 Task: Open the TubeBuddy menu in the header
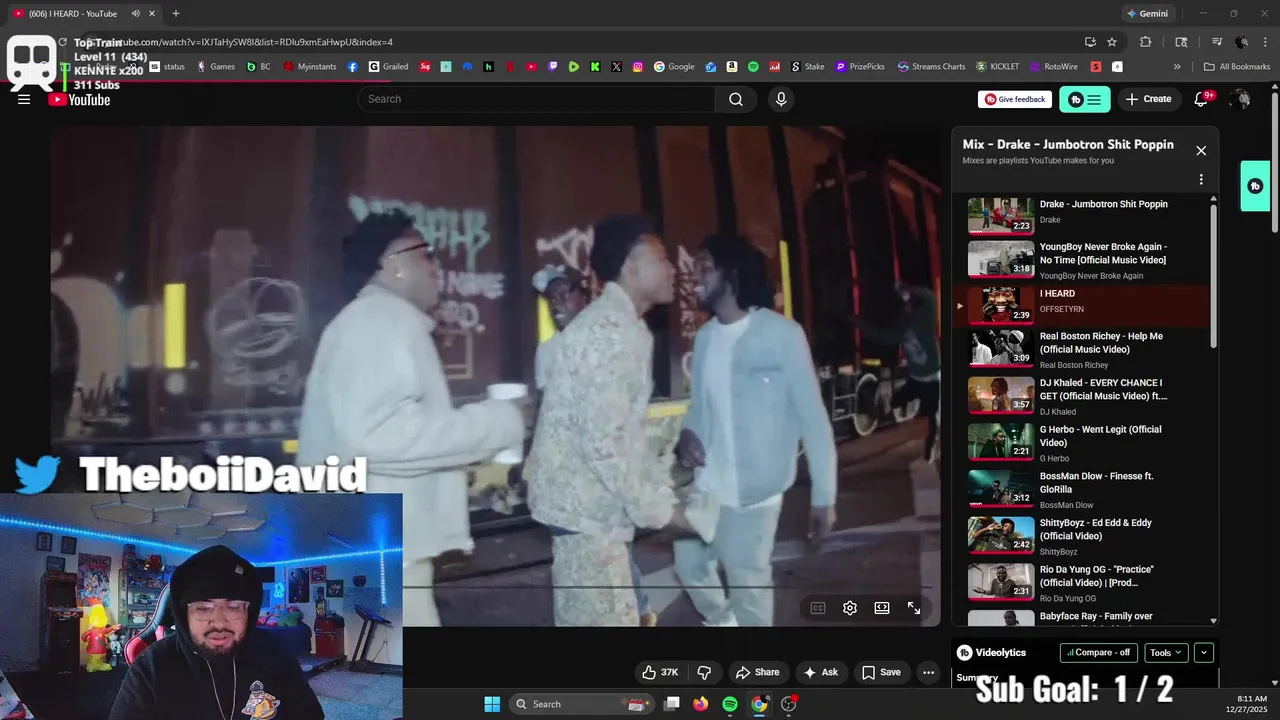pos(1085,99)
